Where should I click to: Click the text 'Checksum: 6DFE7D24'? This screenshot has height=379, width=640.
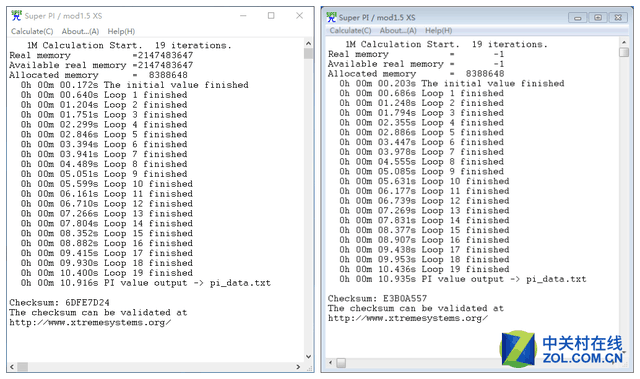(x=60, y=303)
